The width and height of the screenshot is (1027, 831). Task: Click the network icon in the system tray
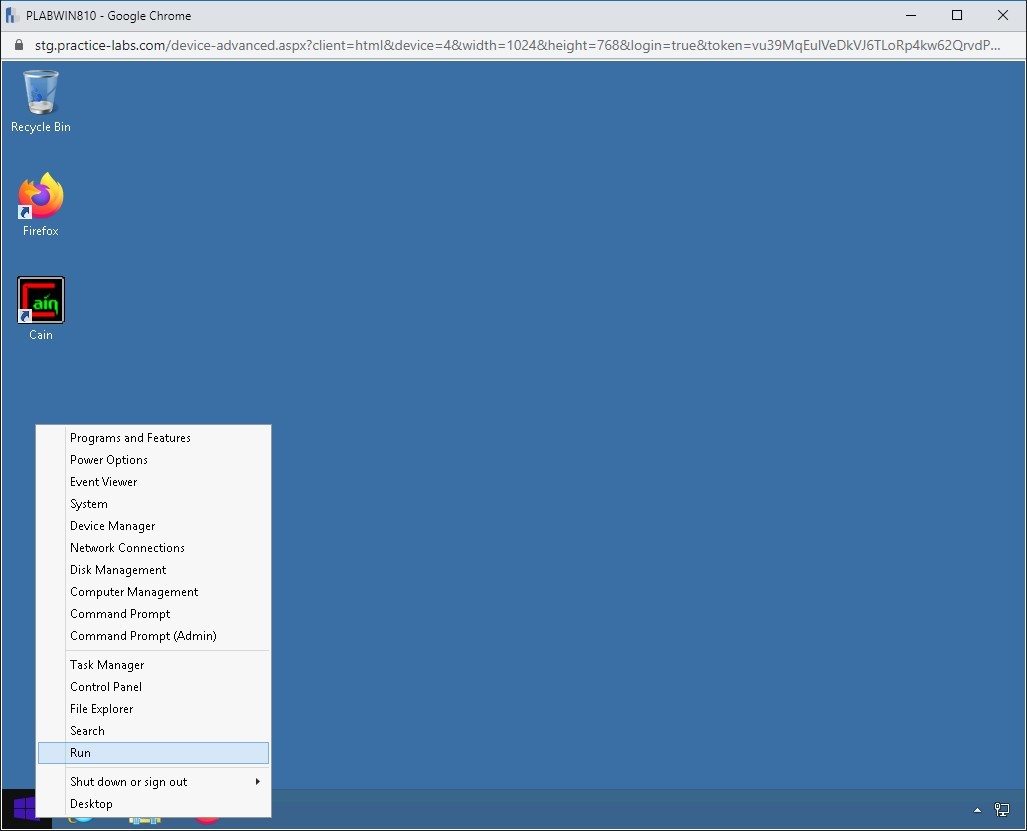[x=1003, y=809]
